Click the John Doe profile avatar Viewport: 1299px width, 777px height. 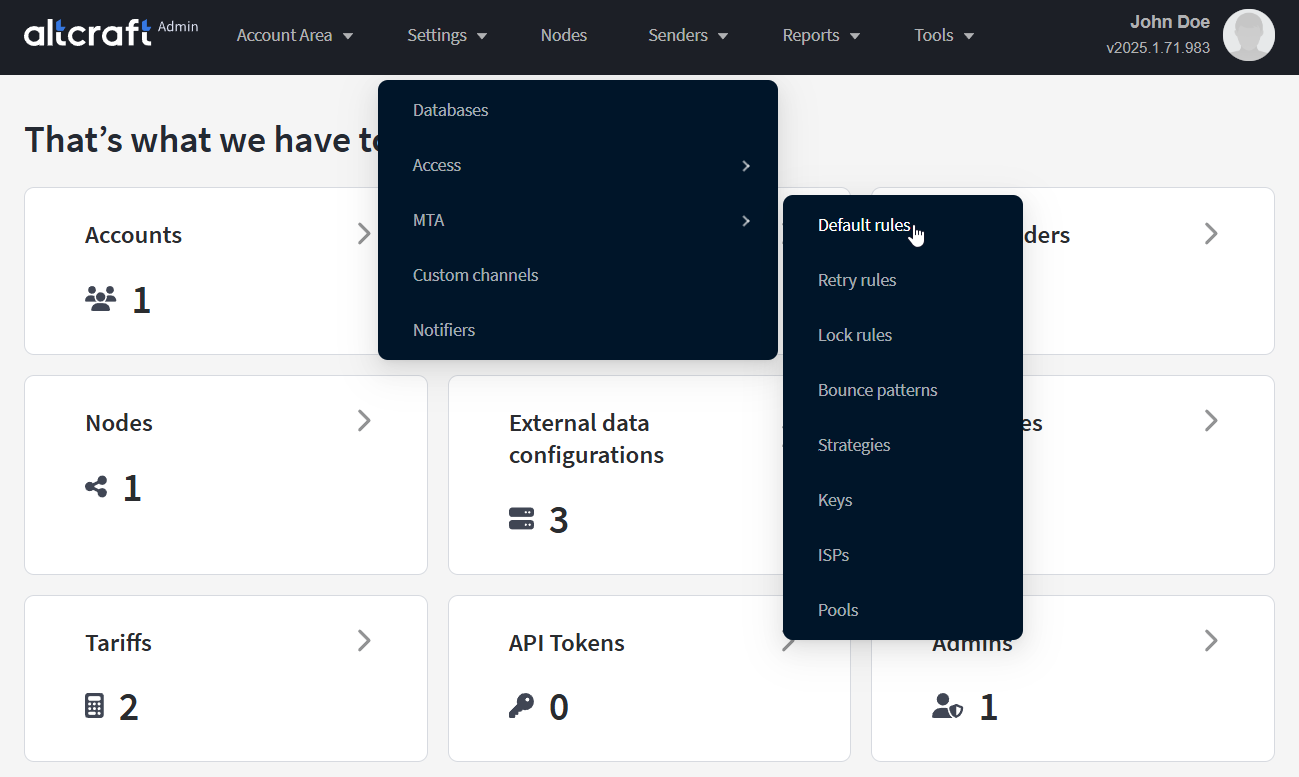(1248, 35)
